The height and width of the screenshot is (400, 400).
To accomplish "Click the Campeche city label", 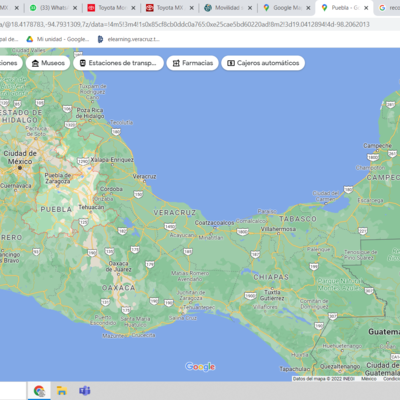I will click(377, 146).
